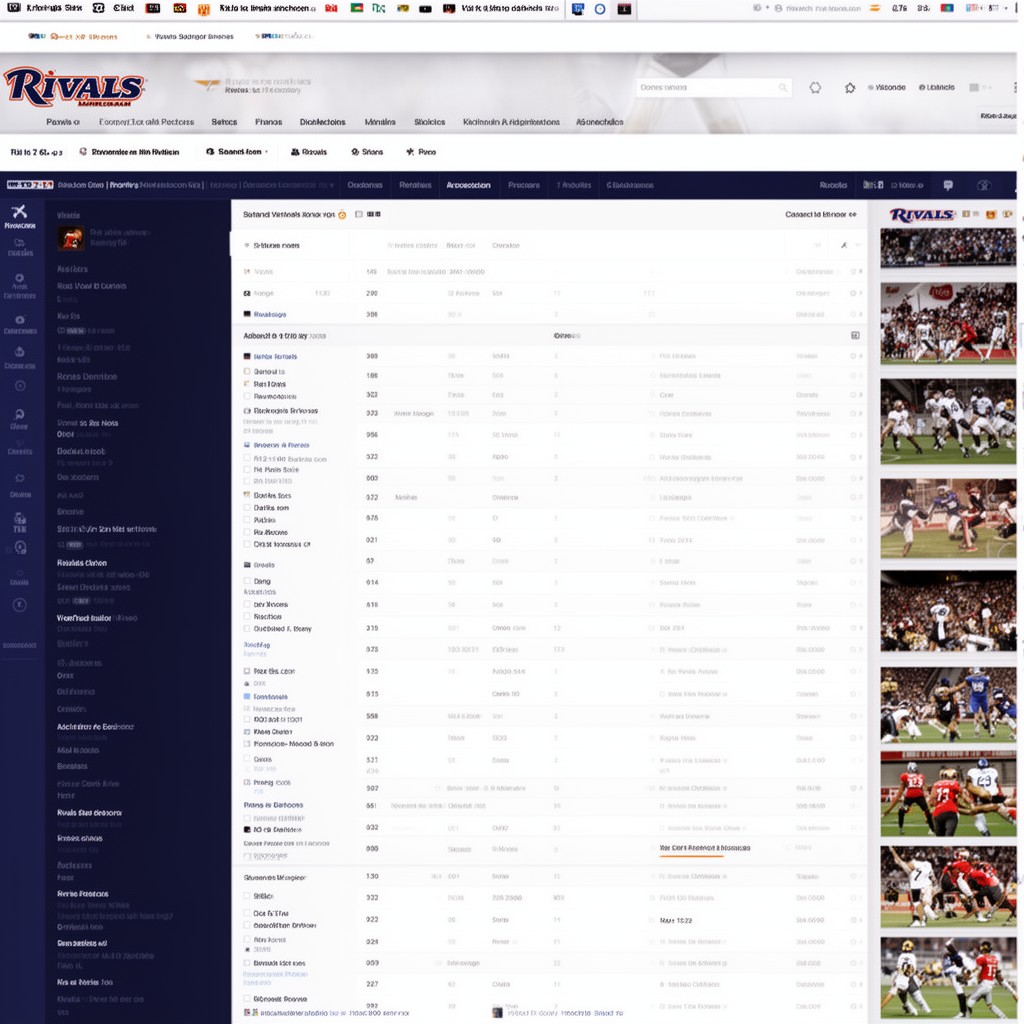The image size is (1024, 1024).
Task: Open the 'Soancl foon' dropdown in the sub-navigation
Action: click(237, 152)
